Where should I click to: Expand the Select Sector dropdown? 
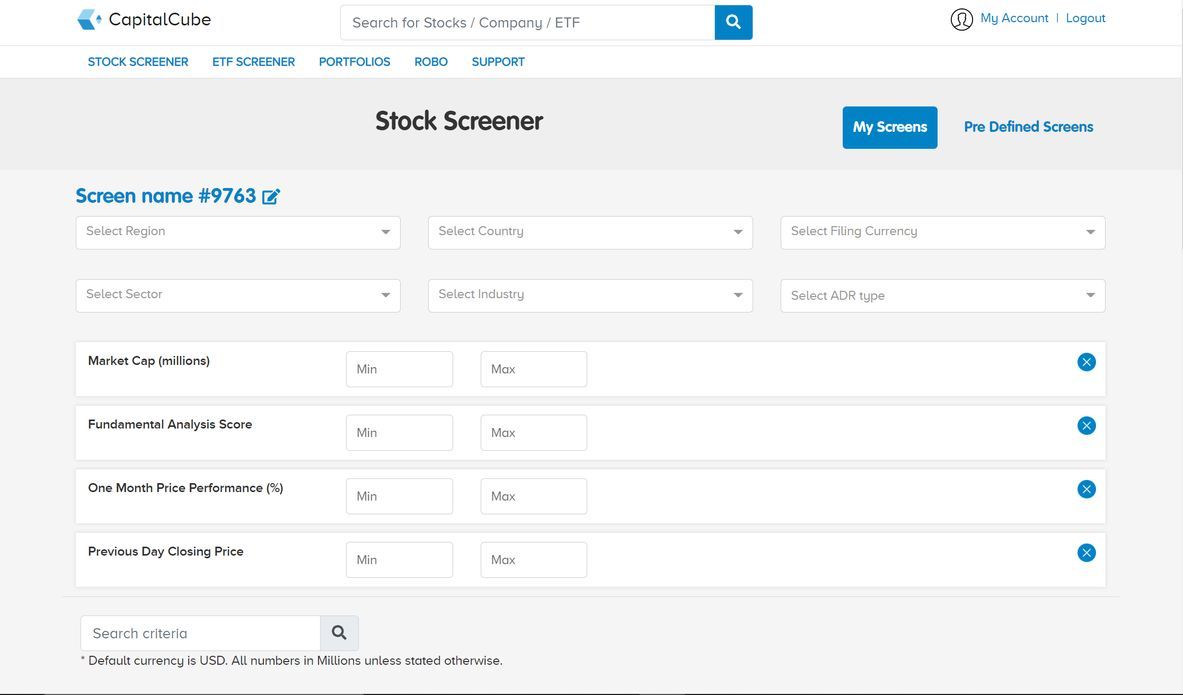[x=238, y=295]
